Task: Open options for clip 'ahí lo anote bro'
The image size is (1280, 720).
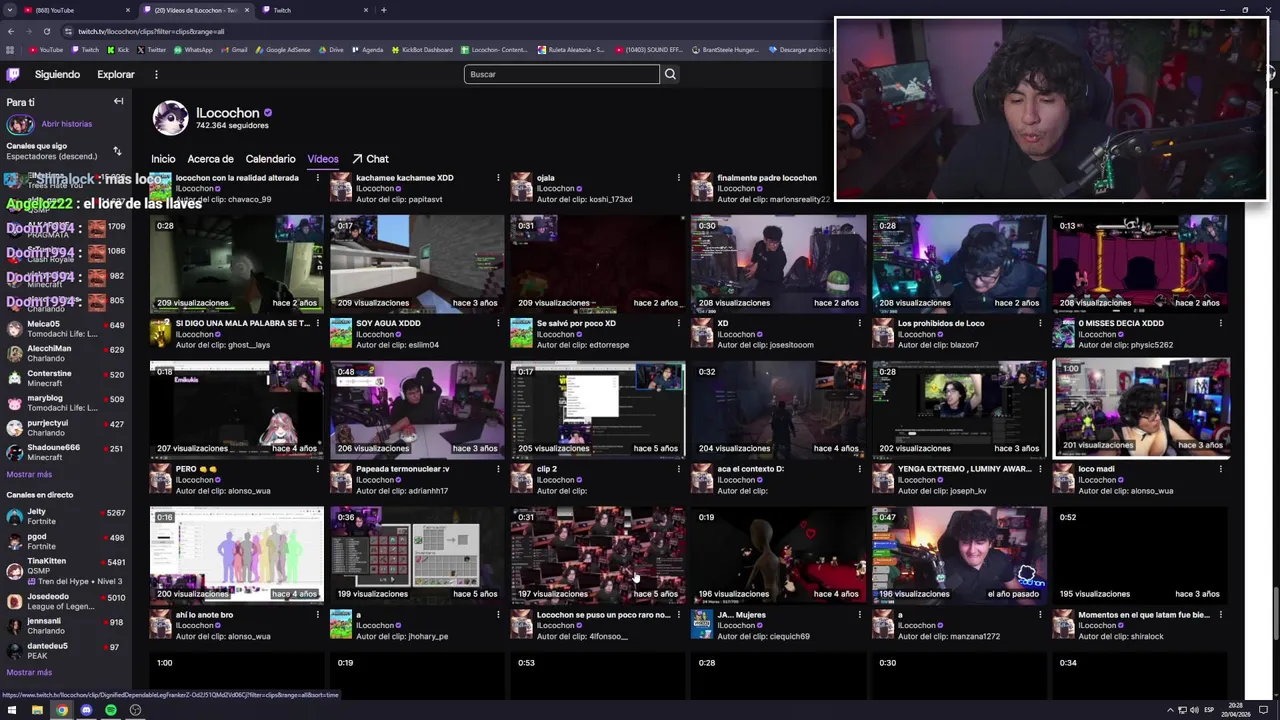Action: click(x=317, y=615)
